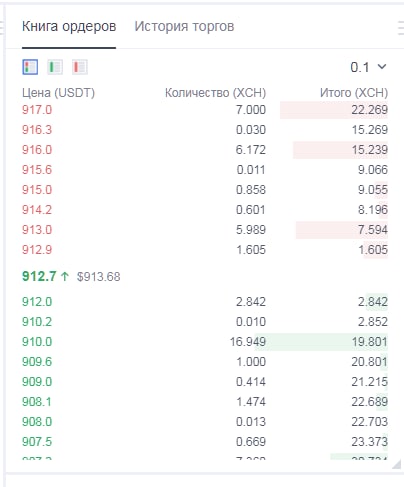404x487 pixels.
Task: Click the resize grip at bottom-right corner
Action: click(396, 464)
